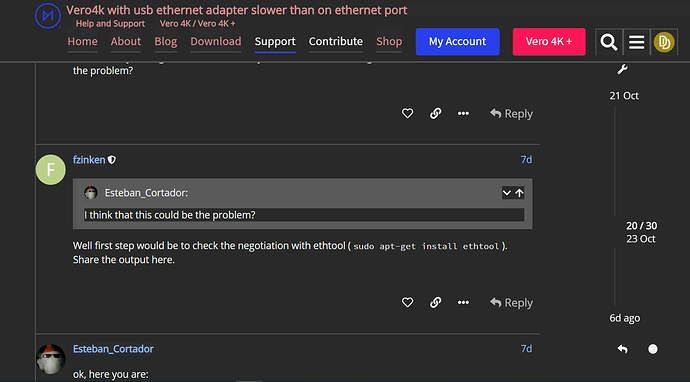Click the 'sudo apt-get install ethtool' code
This screenshot has width=690, height=382.
pyautogui.click(x=426, y=246)
